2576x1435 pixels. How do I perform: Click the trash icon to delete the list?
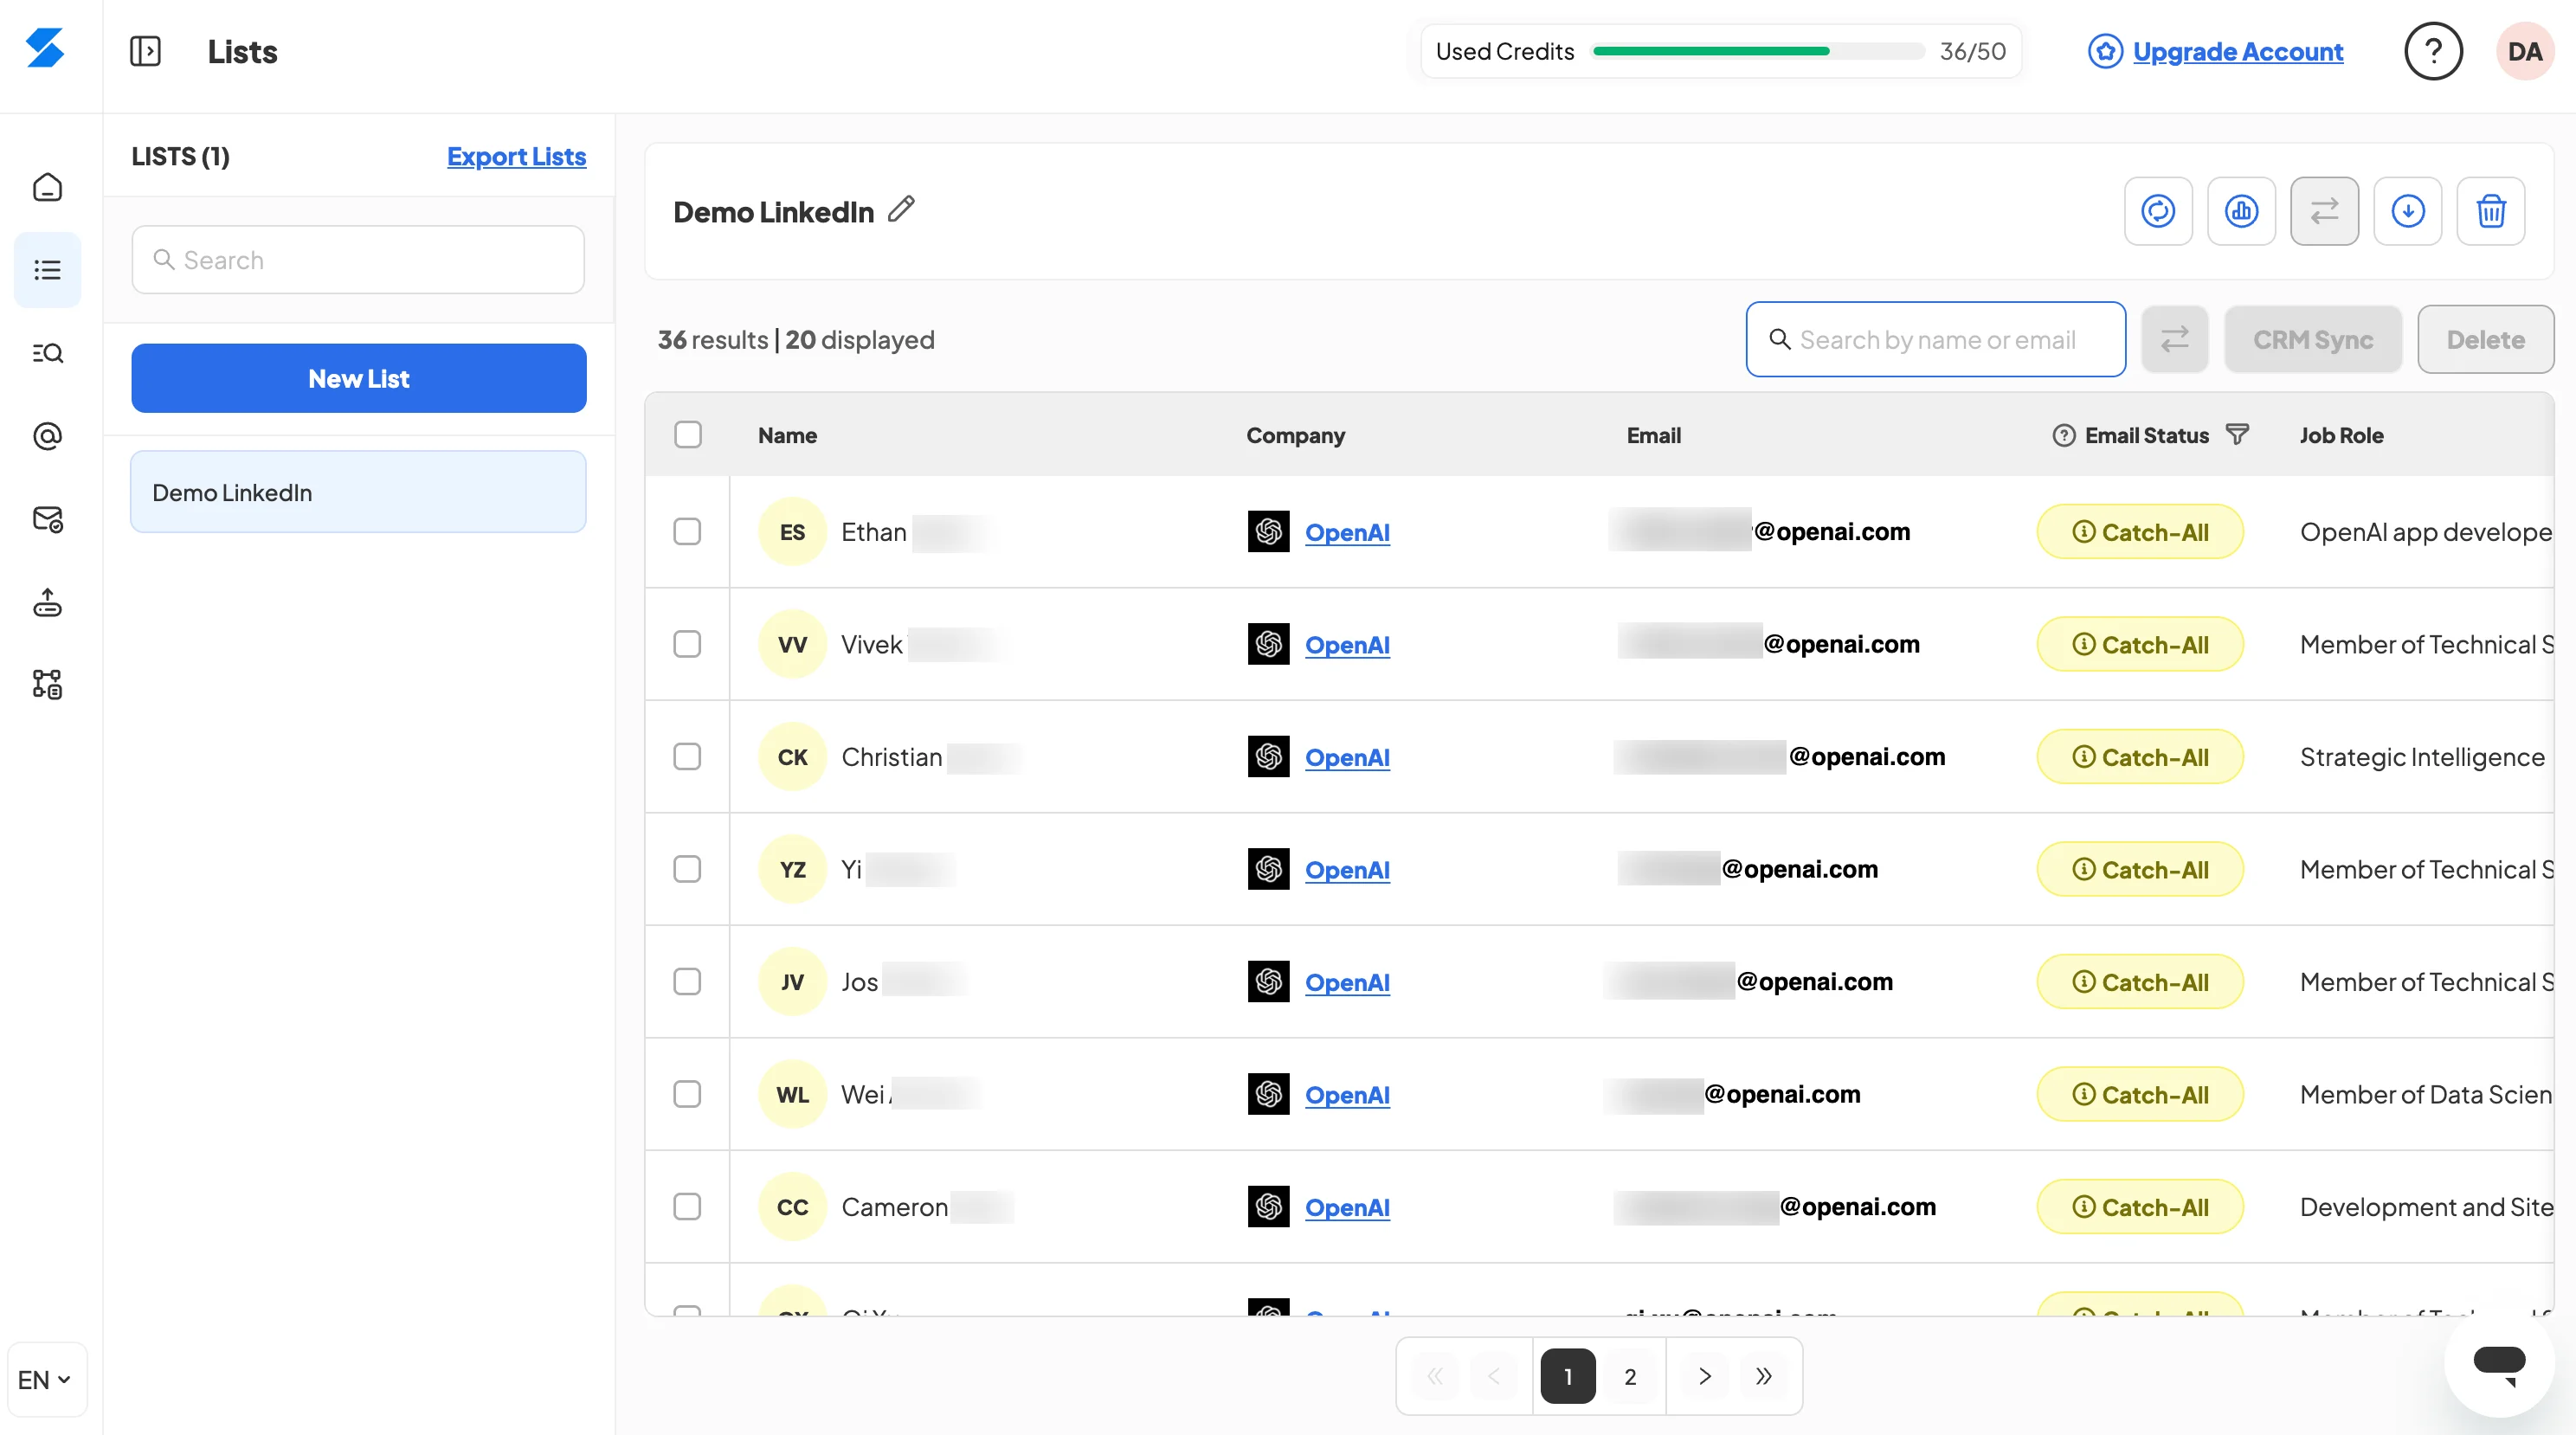2490,211
